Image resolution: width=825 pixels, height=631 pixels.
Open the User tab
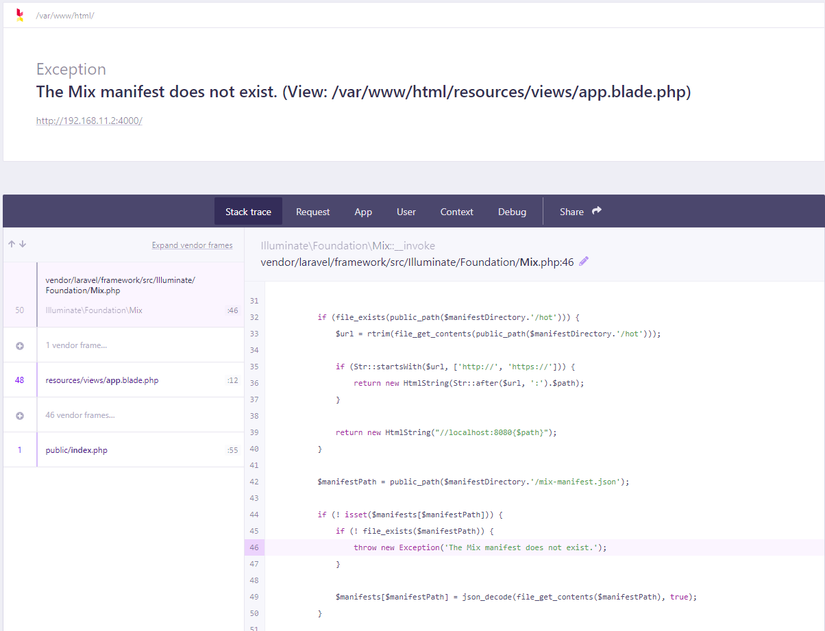(x=406, y=212)
